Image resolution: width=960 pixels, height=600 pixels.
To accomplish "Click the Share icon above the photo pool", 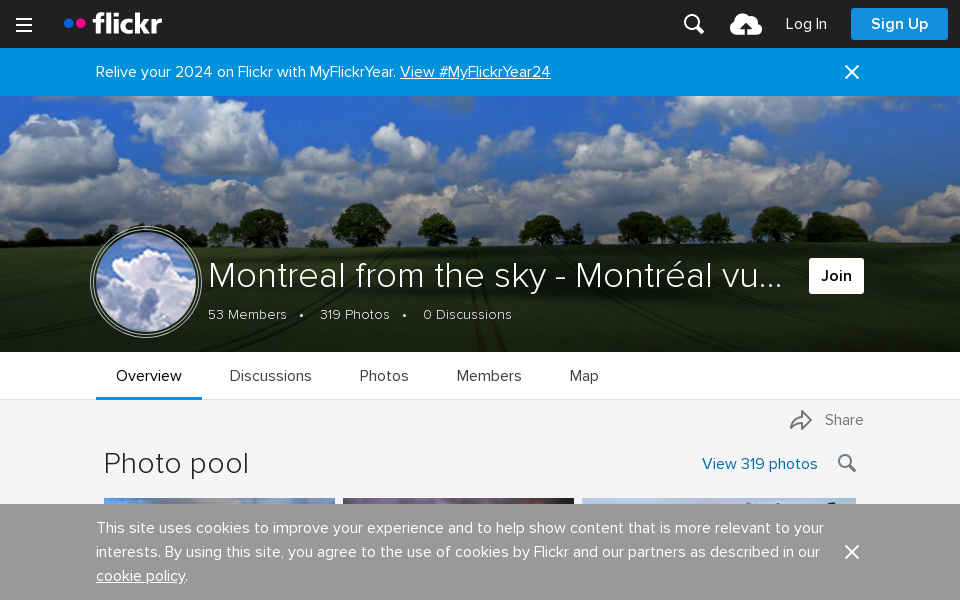I will pyautogui.click(x=800, y=420).
